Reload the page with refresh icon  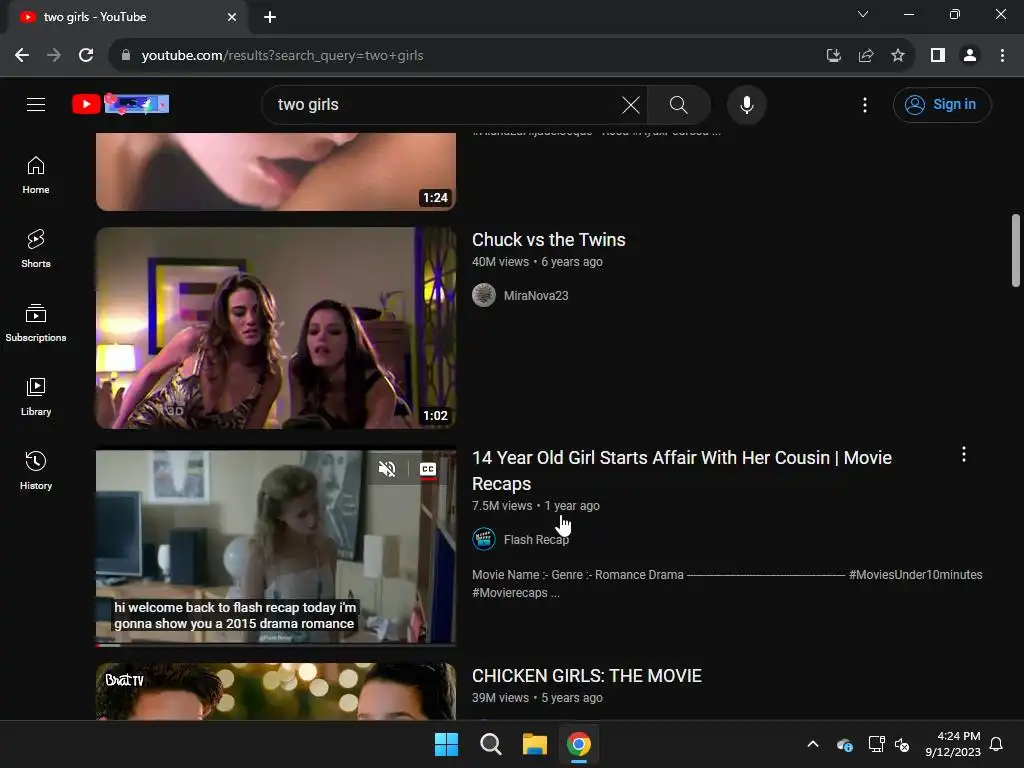86,56
